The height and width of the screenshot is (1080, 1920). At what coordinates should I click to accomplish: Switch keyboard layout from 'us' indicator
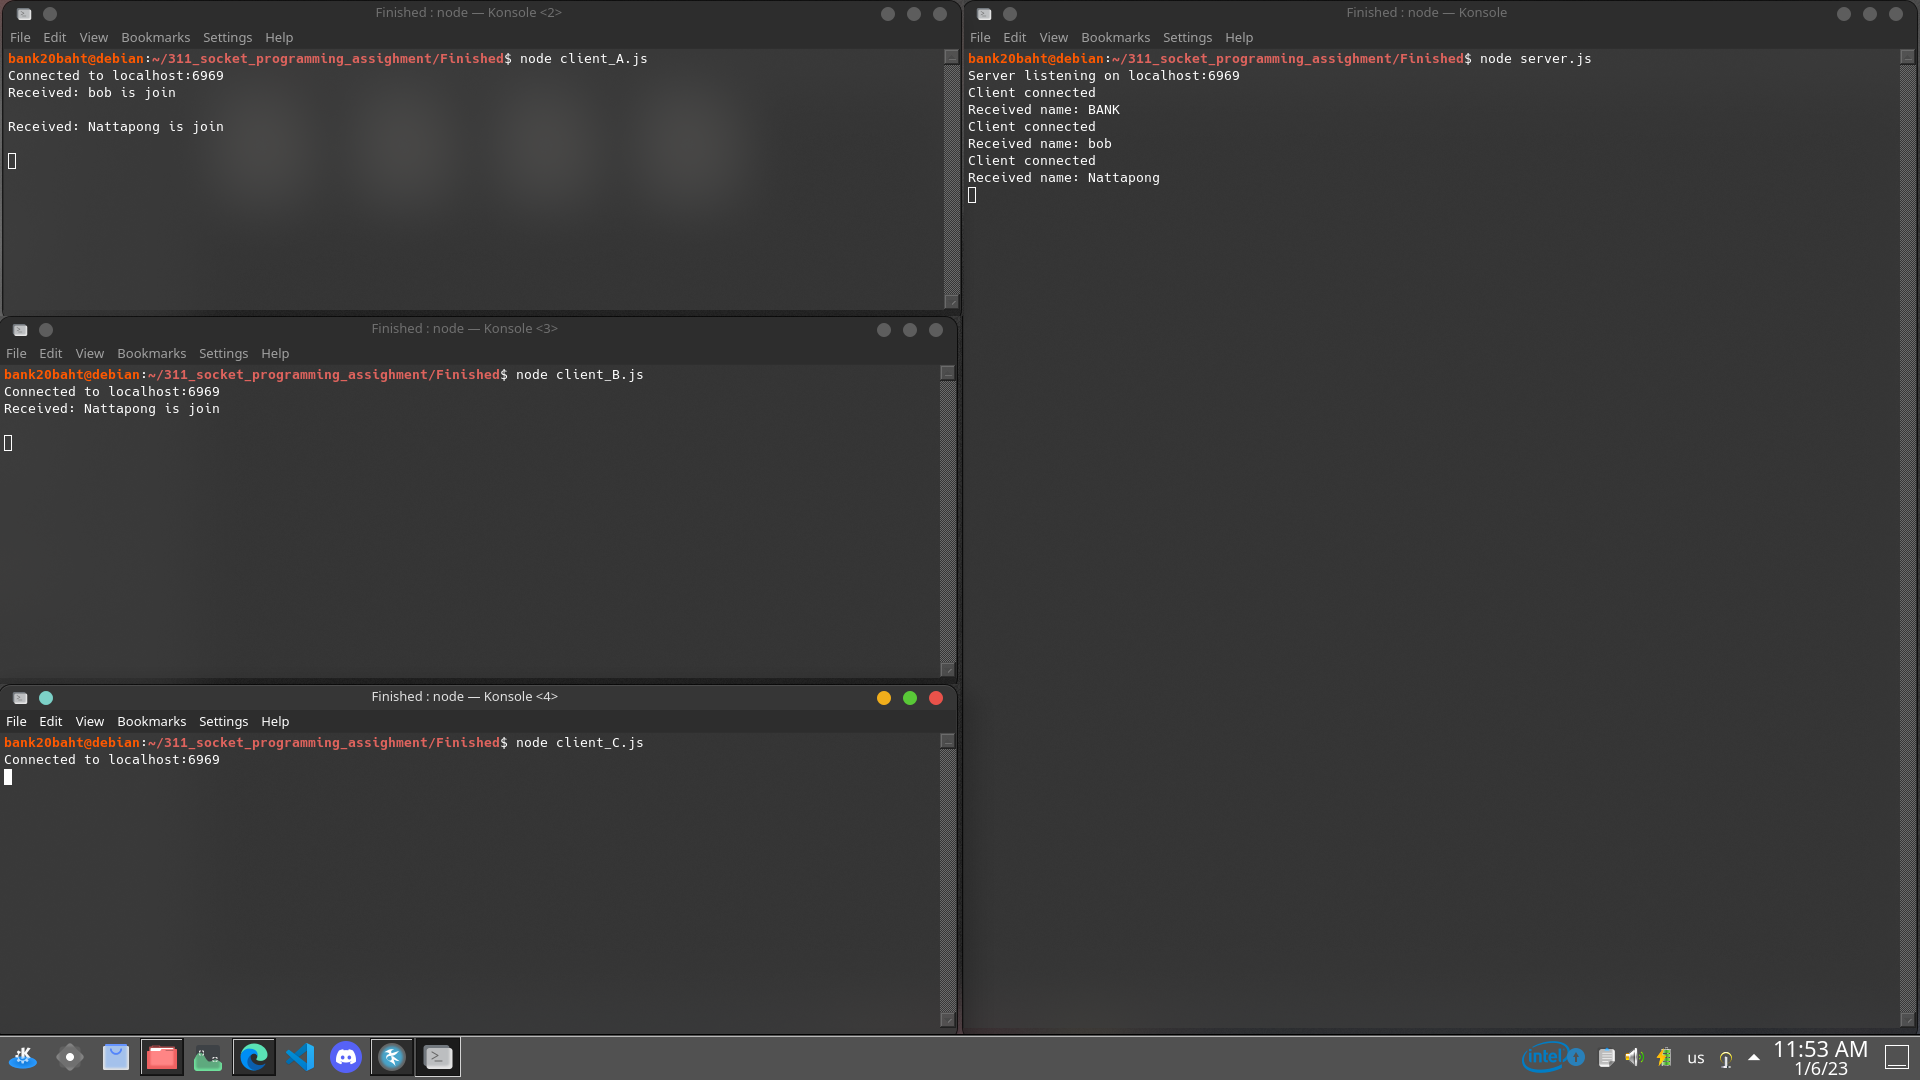pyautogui.click(x=1696, y=1058)
